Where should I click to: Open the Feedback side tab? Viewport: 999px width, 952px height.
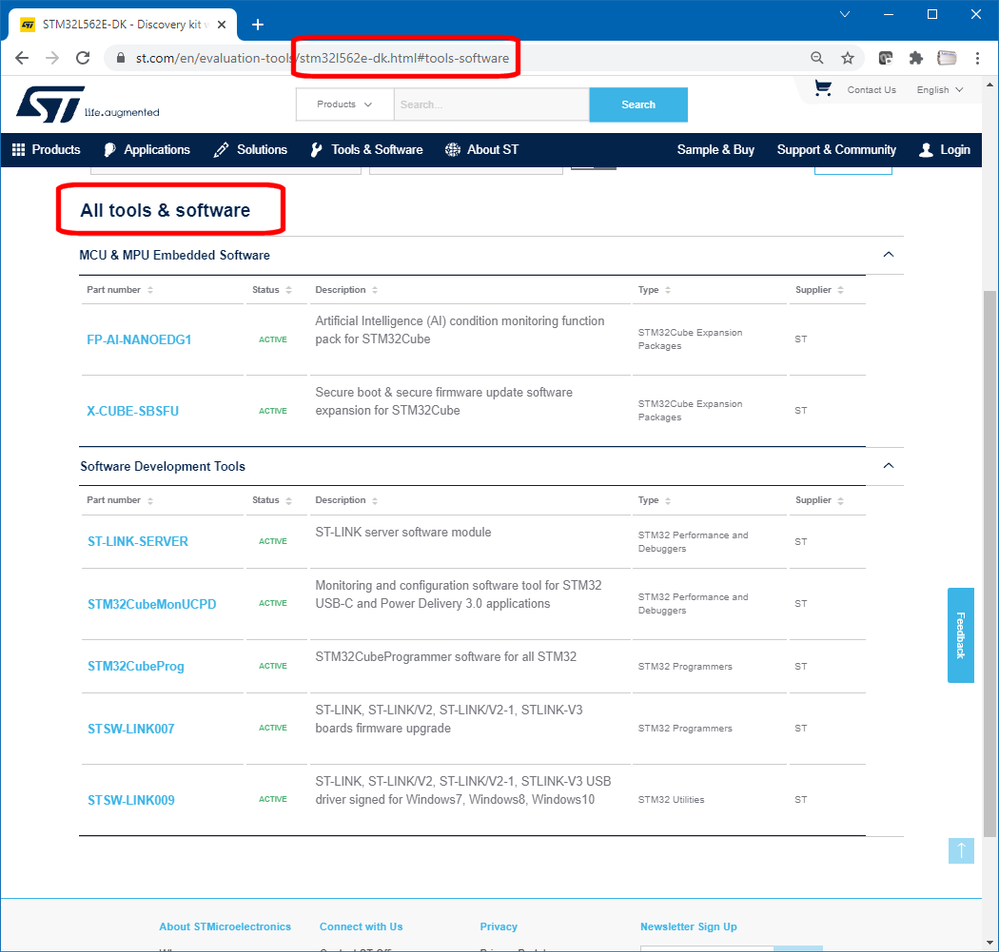tap(961, 635)
